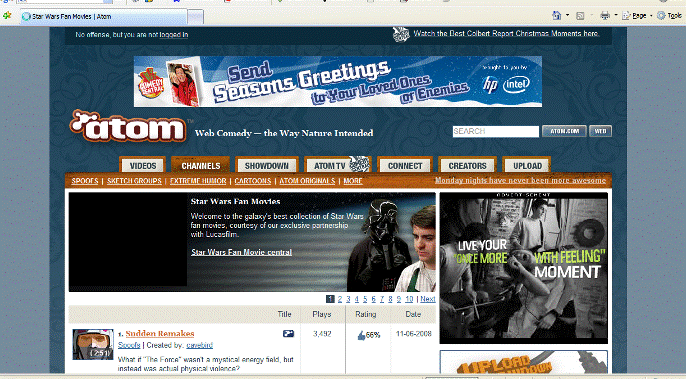The height and width of the screenshot is (379, 686).
Task: Expand the Print dropdown arrow
Action: 616,16
